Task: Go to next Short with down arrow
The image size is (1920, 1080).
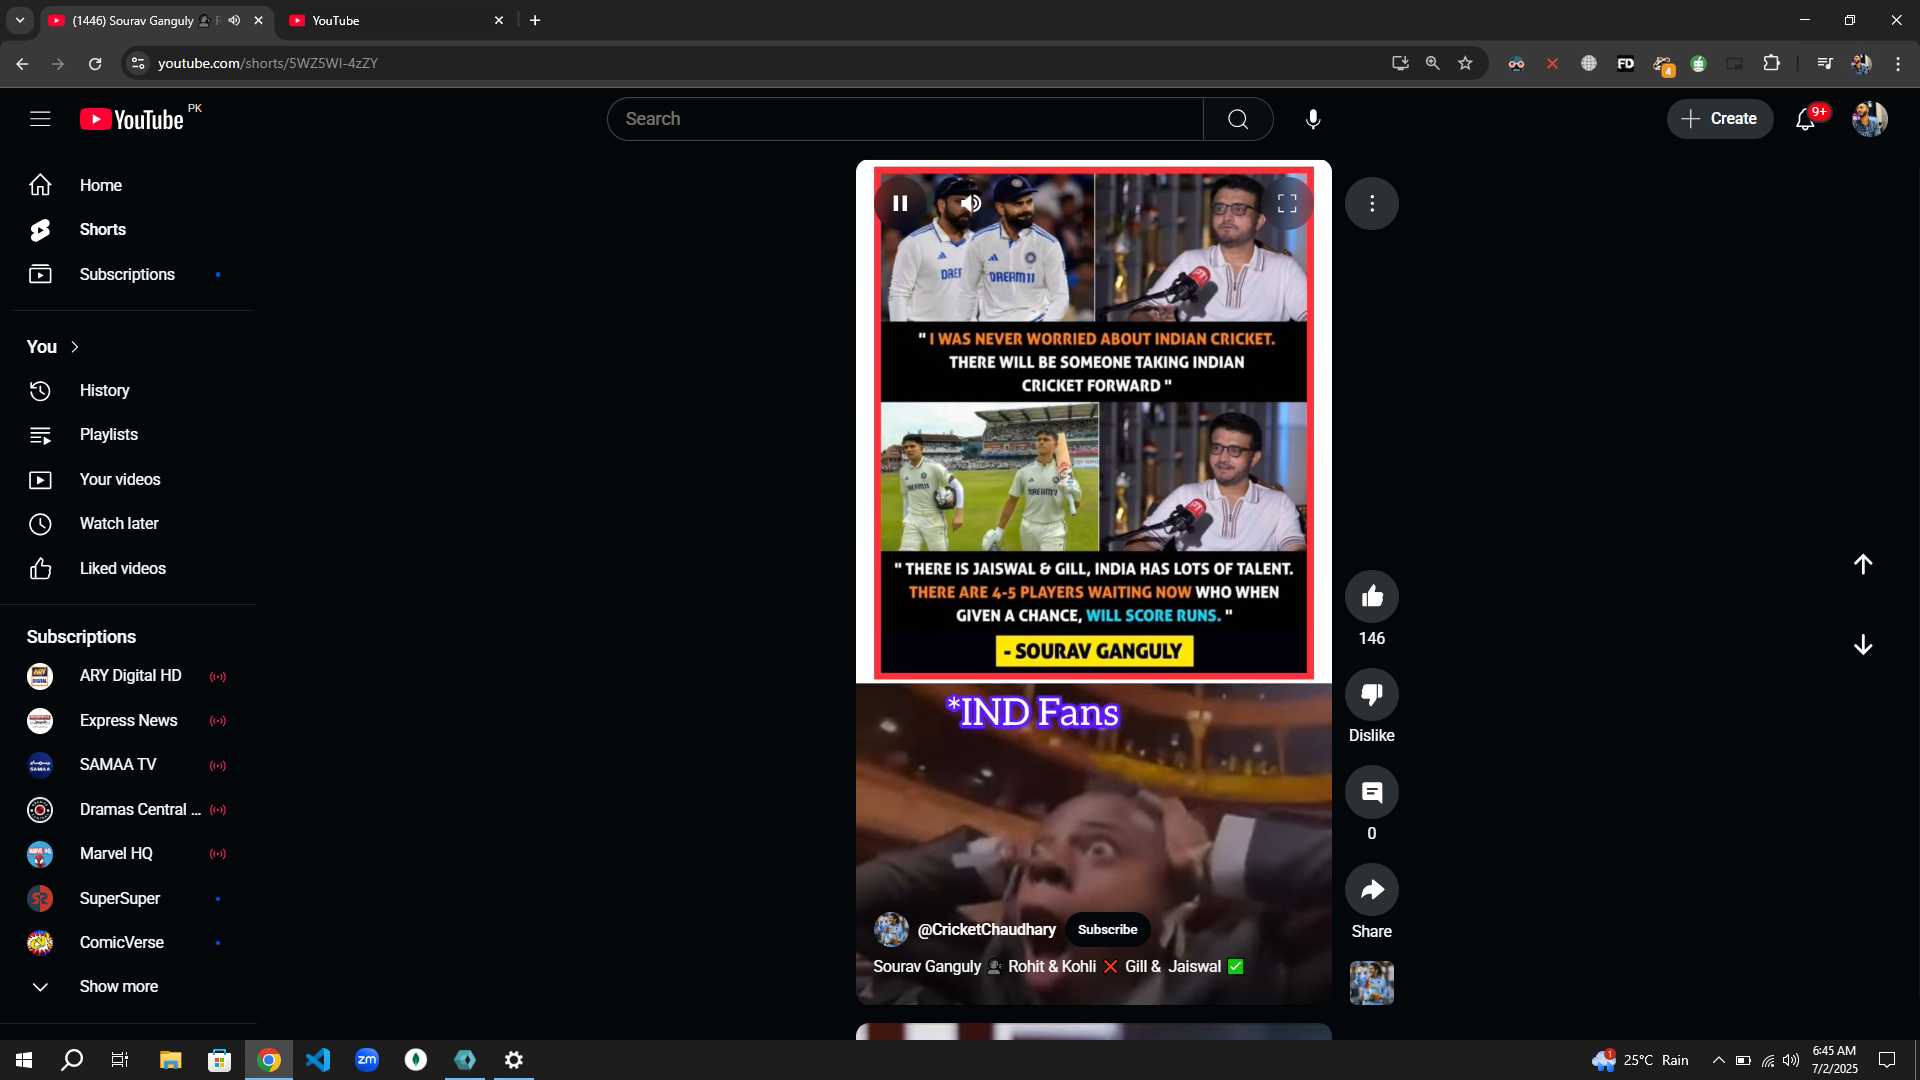Action: [x=1863, y=645]
